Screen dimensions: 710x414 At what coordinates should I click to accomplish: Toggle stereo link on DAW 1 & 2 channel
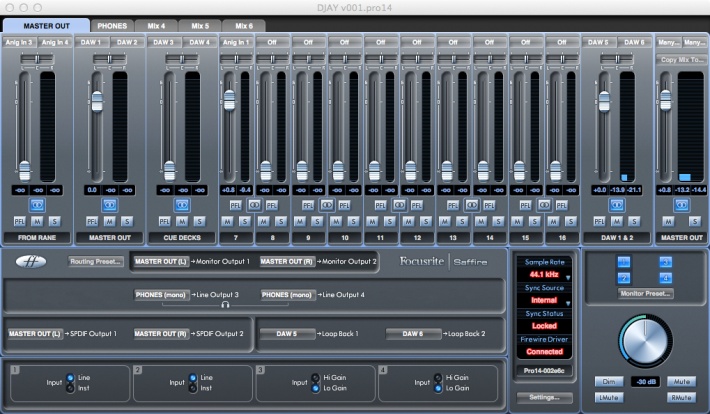coord(616,203)
